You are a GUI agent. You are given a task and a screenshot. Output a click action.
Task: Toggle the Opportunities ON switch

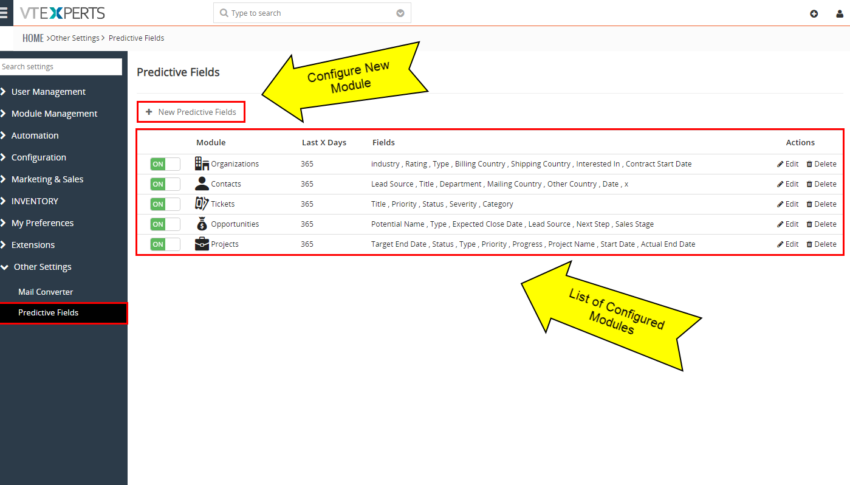[165, 224]
